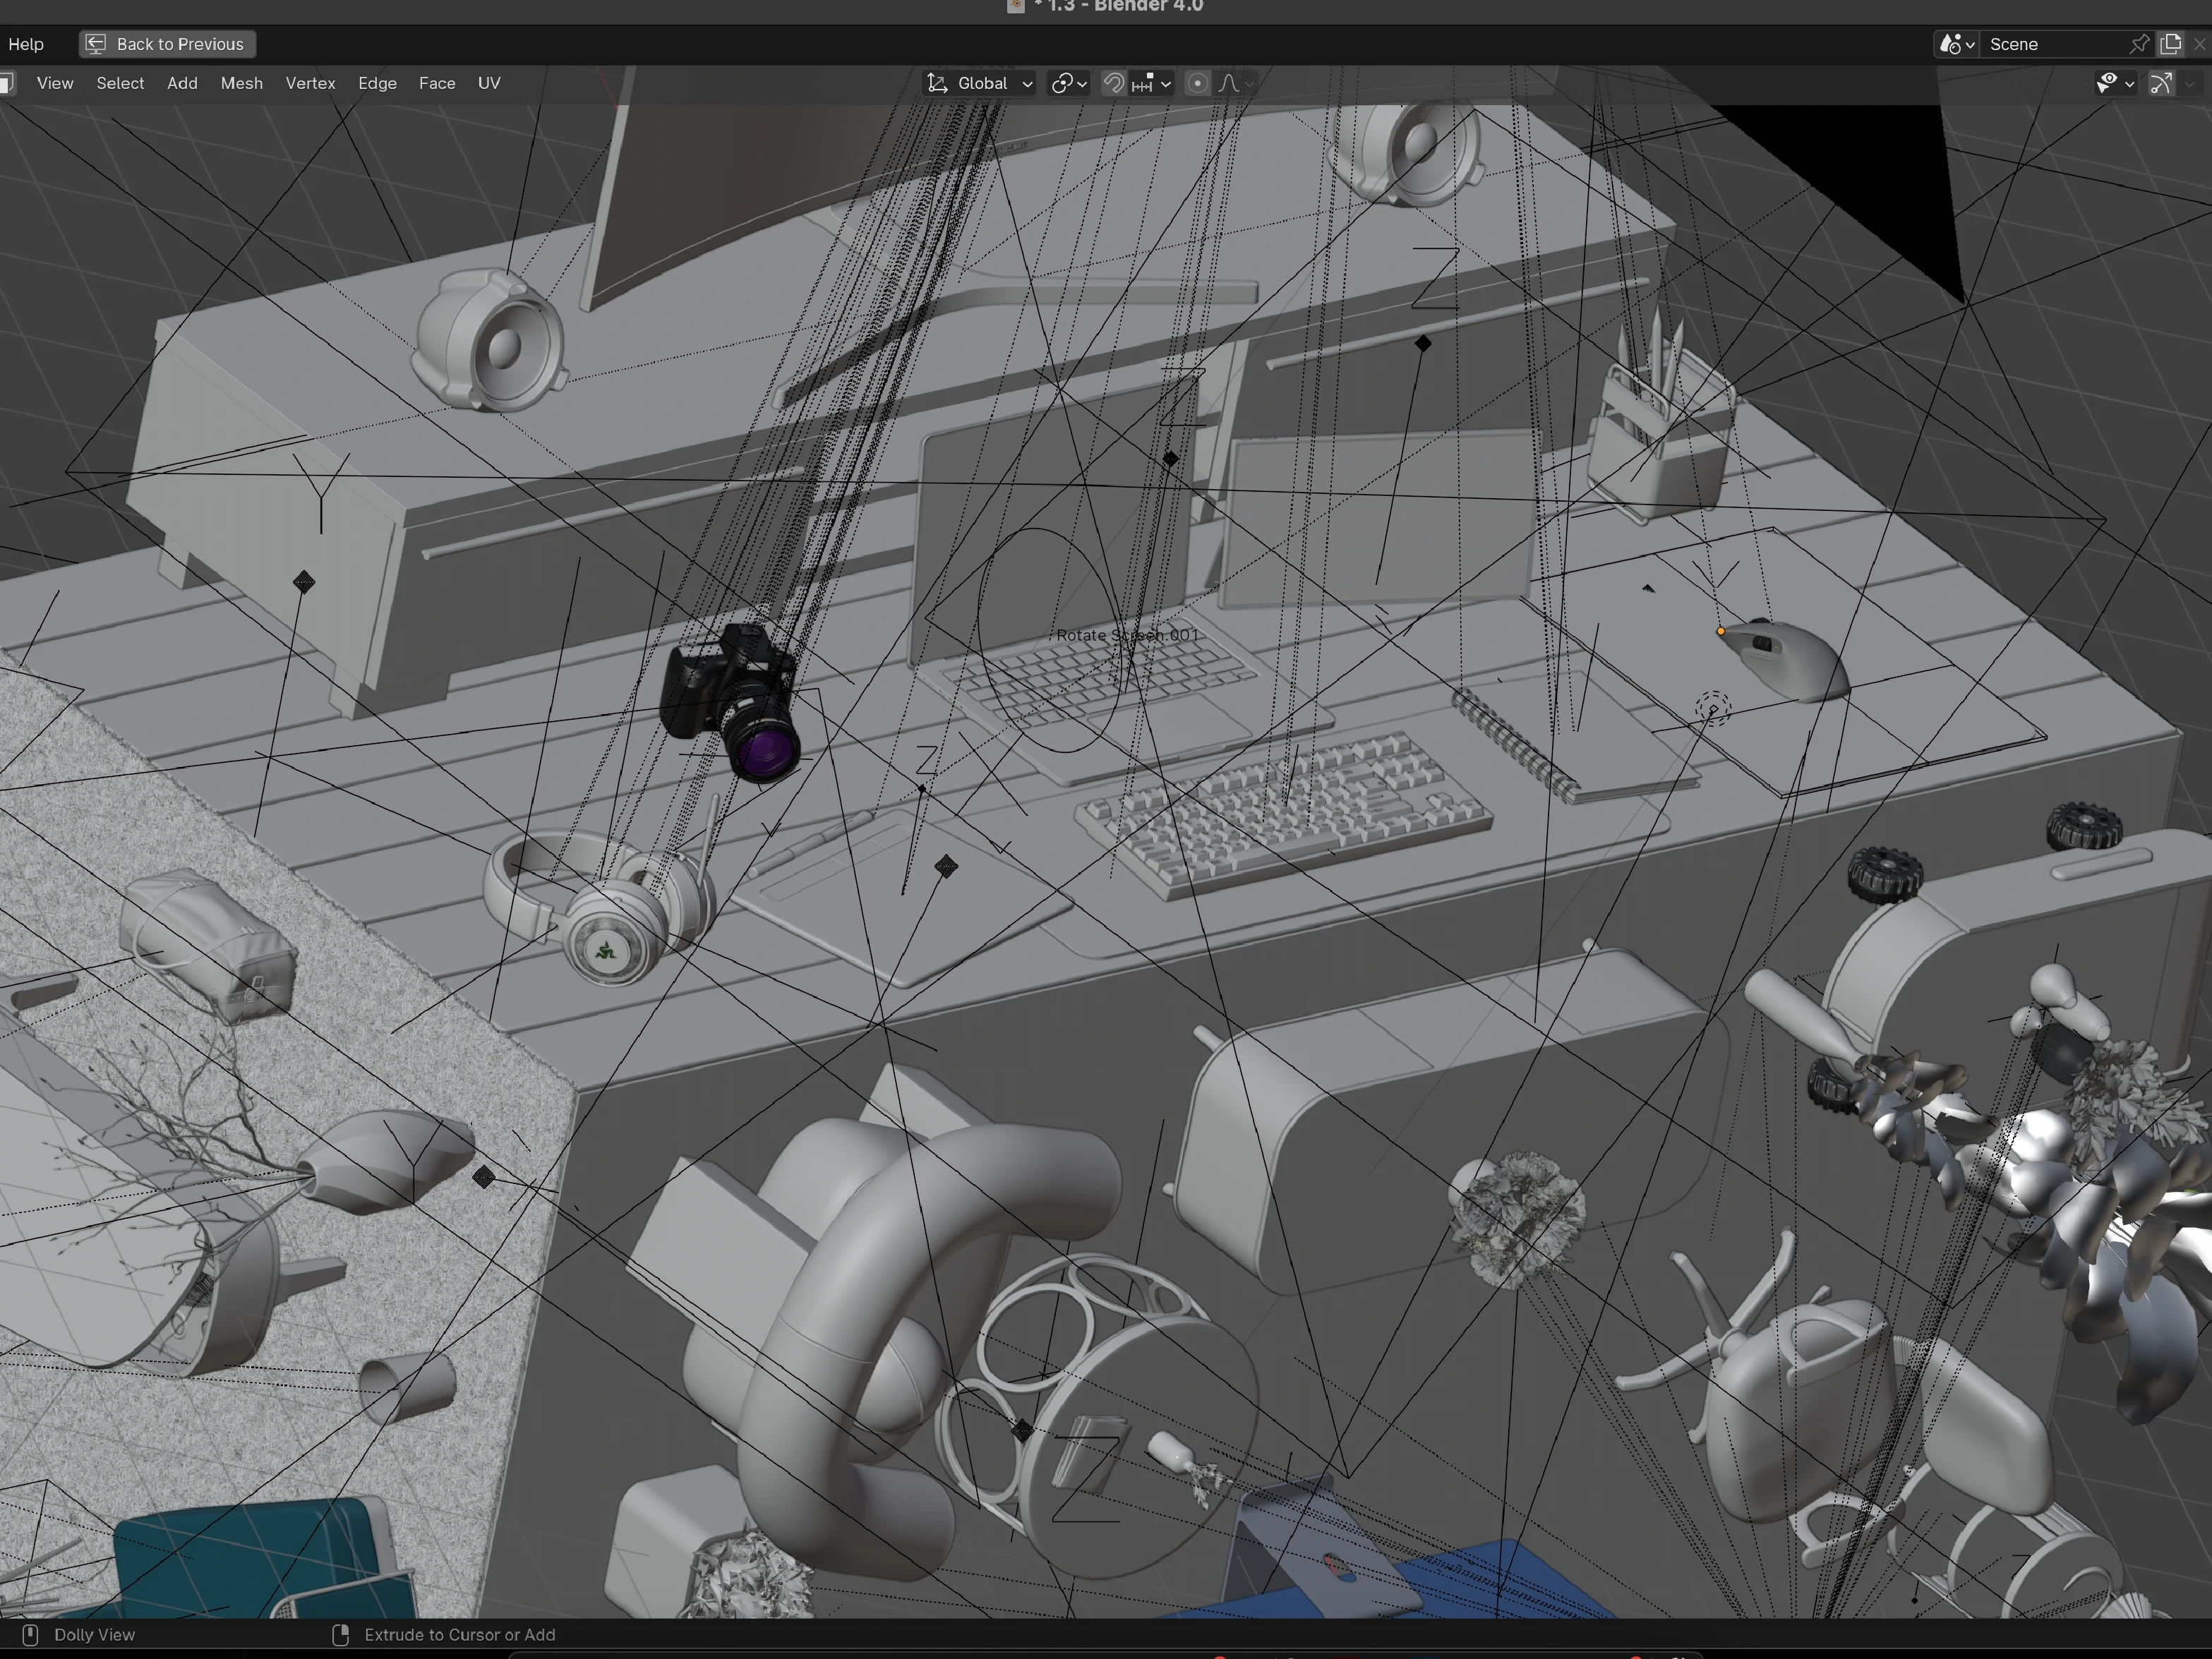Click the Scene name field

tap(2050, 44)
